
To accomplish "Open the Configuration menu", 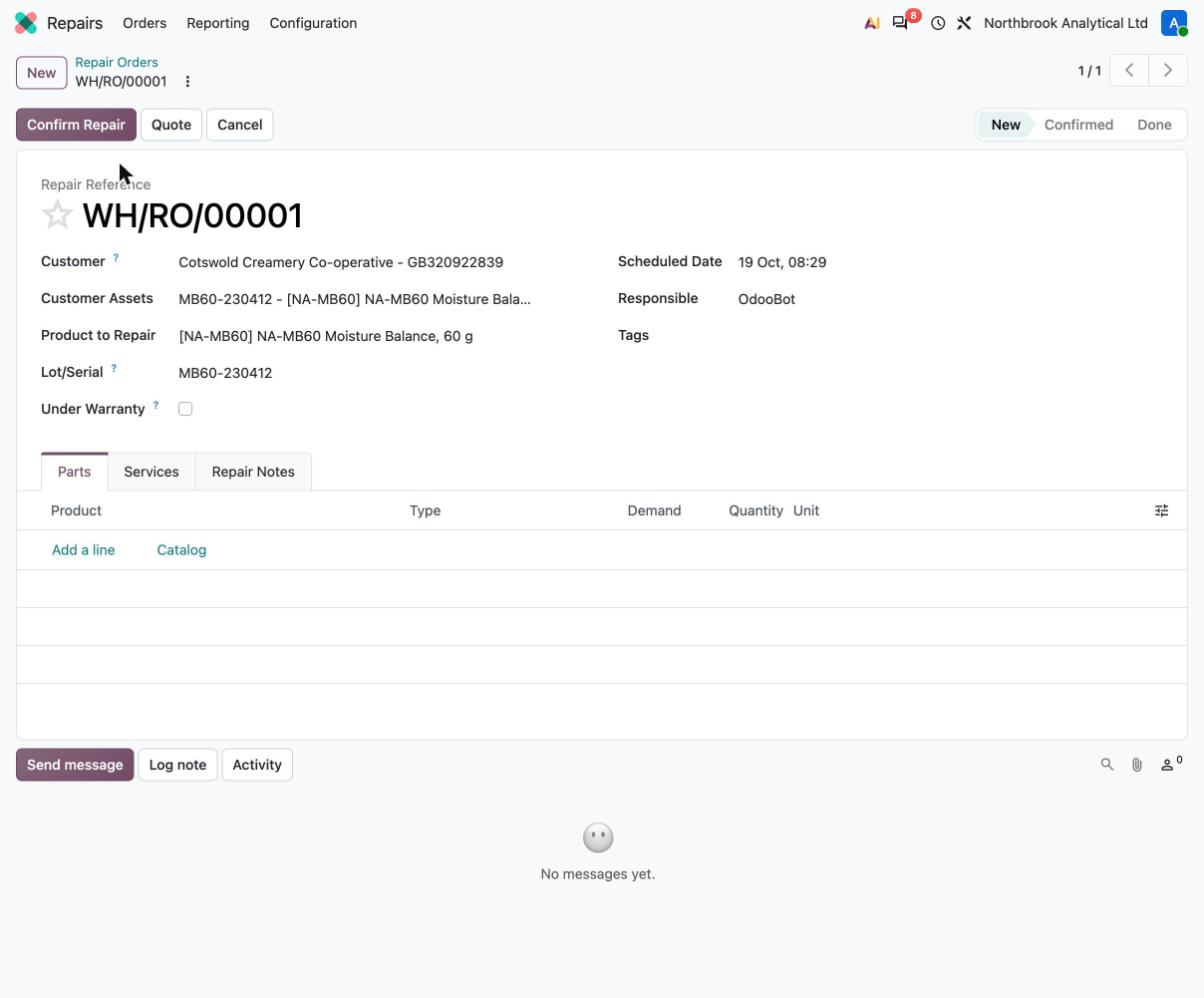I will point(313,23).
